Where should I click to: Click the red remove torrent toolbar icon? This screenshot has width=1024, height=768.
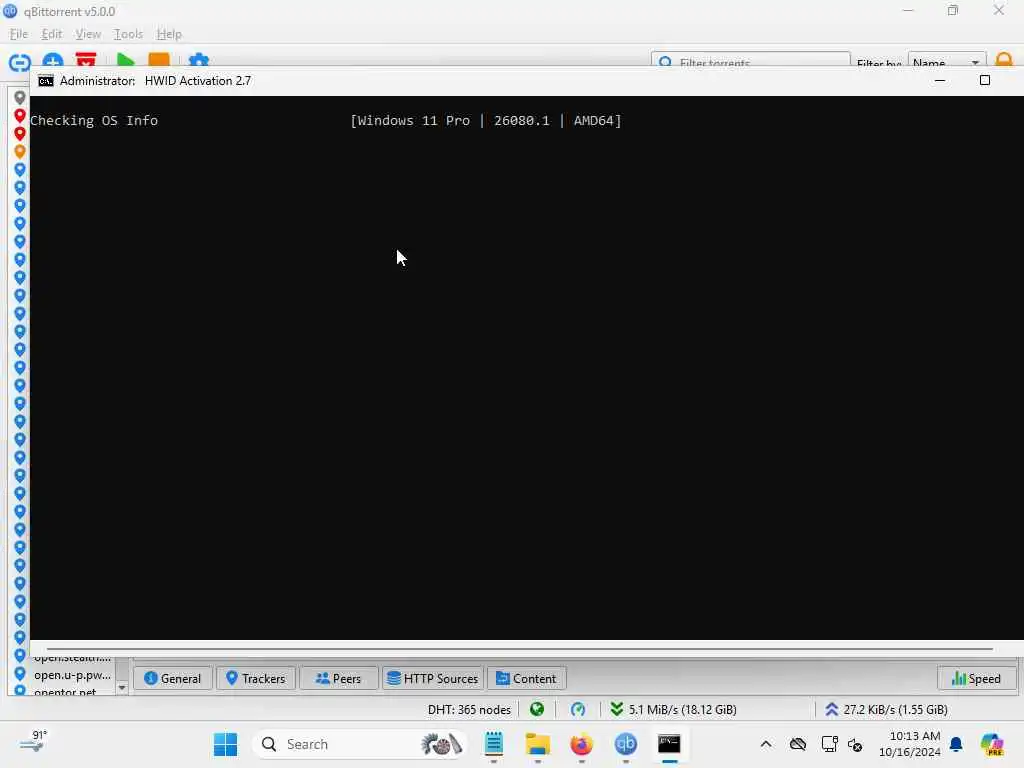(86, 59)
